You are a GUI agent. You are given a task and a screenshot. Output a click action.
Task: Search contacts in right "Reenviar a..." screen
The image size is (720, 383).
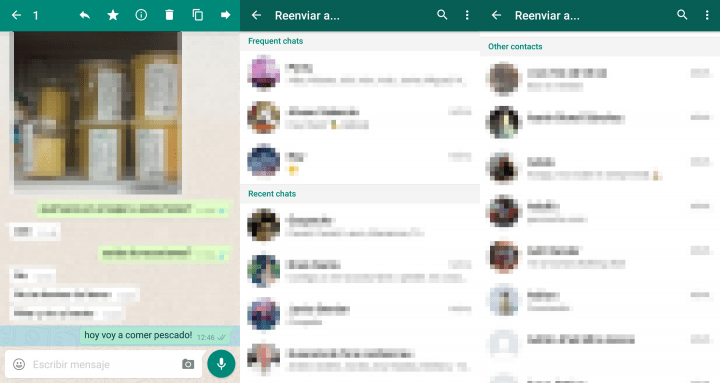coord(682,15)
